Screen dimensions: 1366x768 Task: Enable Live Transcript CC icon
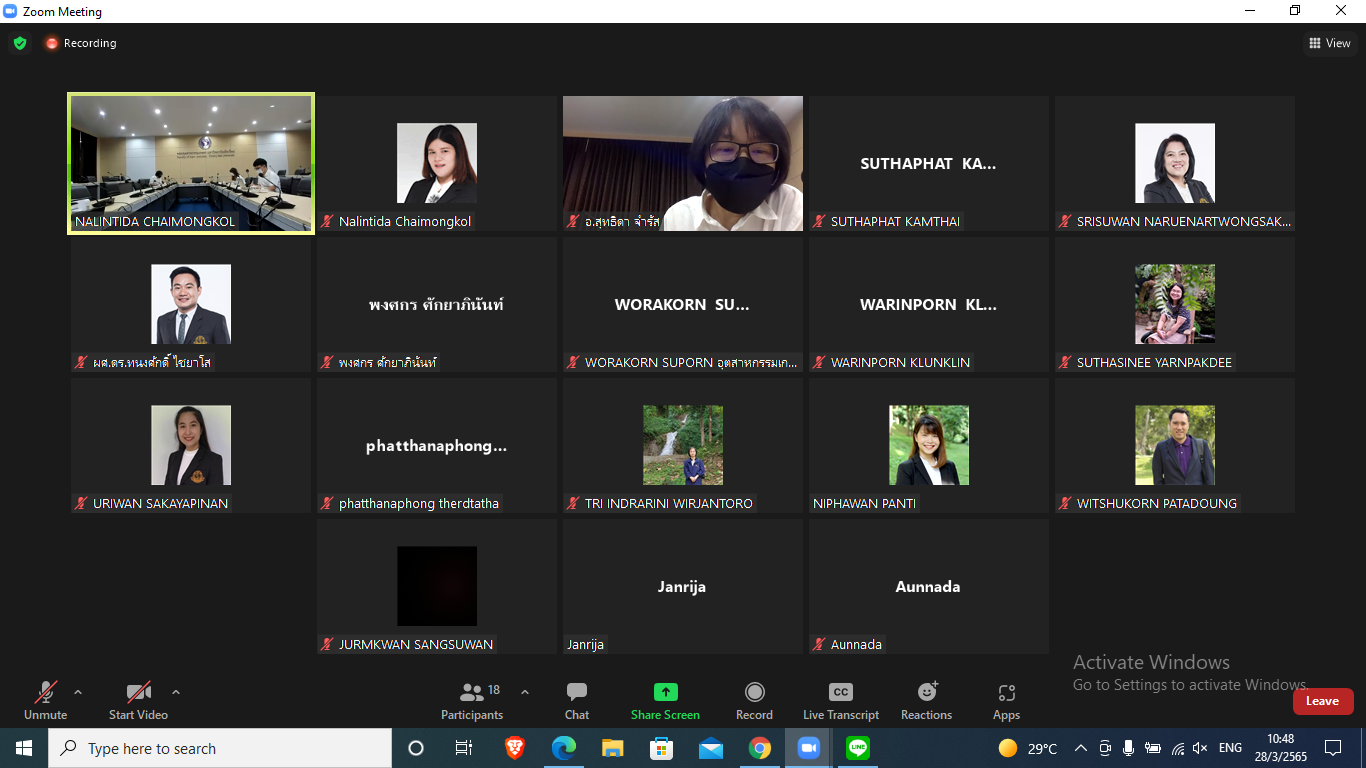click(x=841, y=692)
